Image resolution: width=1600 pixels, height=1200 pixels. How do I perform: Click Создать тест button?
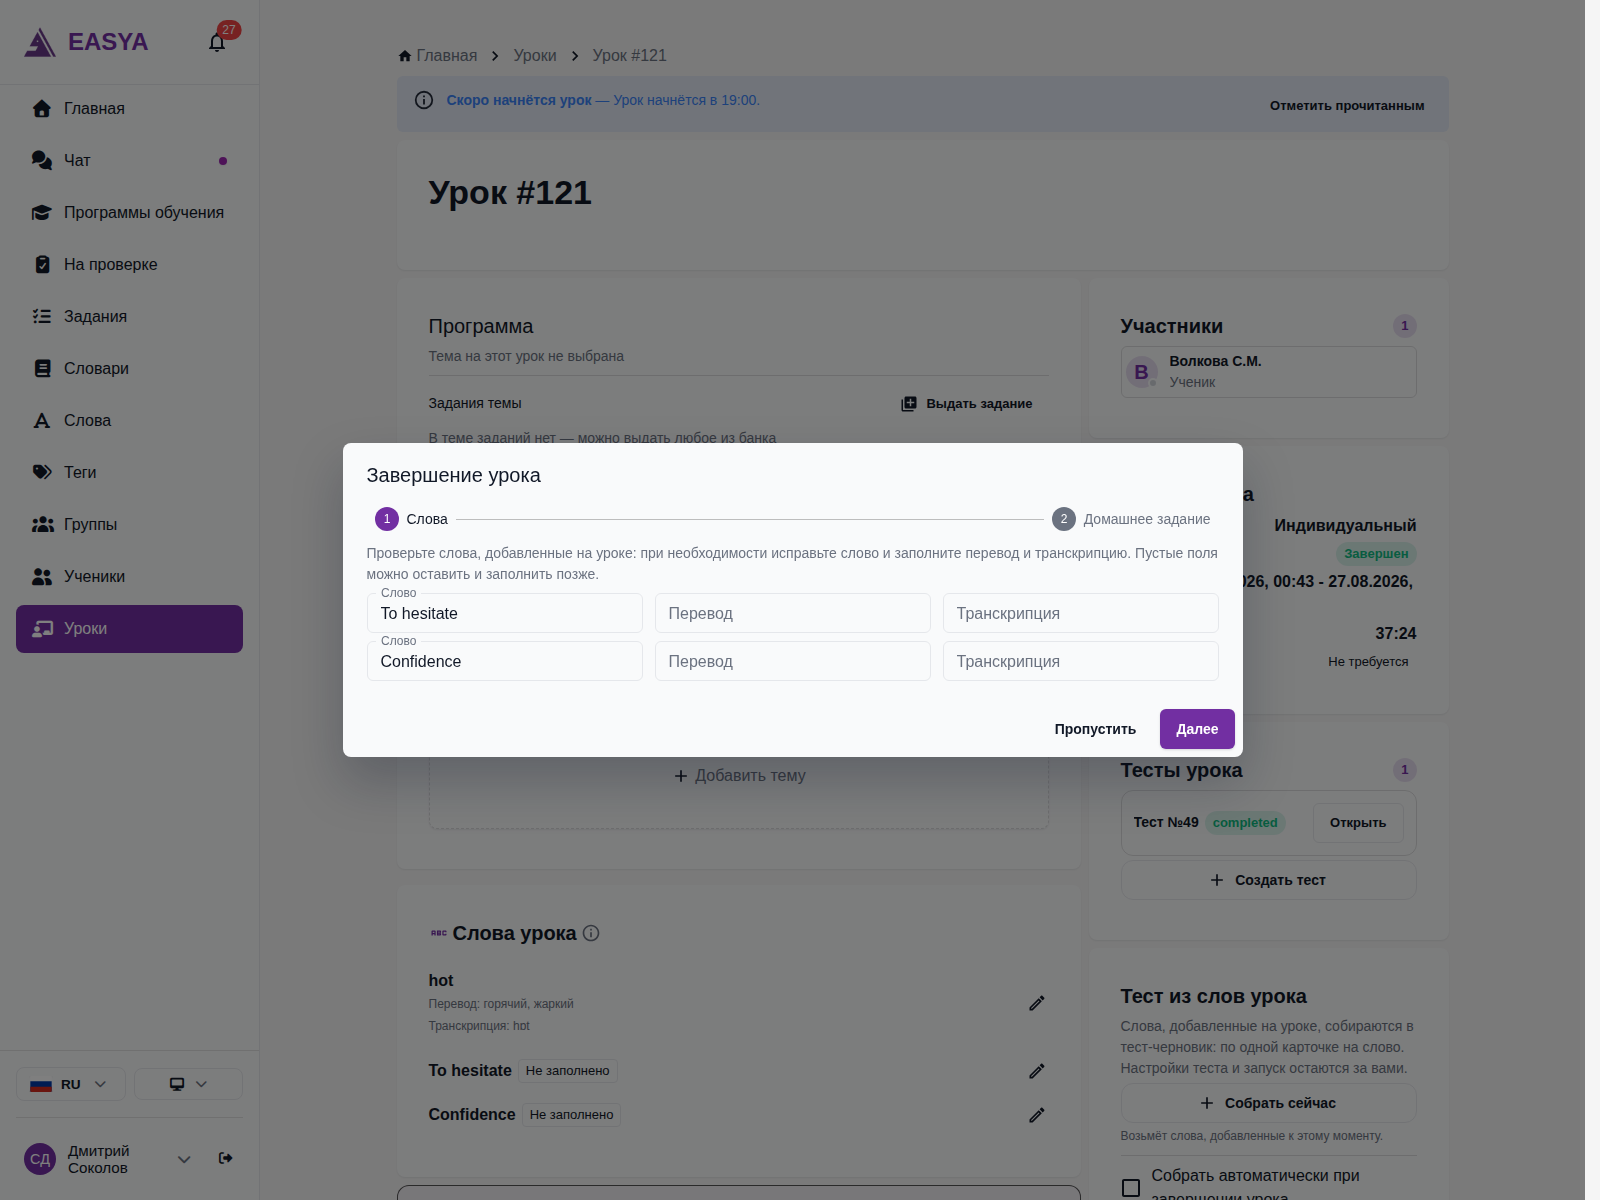(x=1268, y=880)
